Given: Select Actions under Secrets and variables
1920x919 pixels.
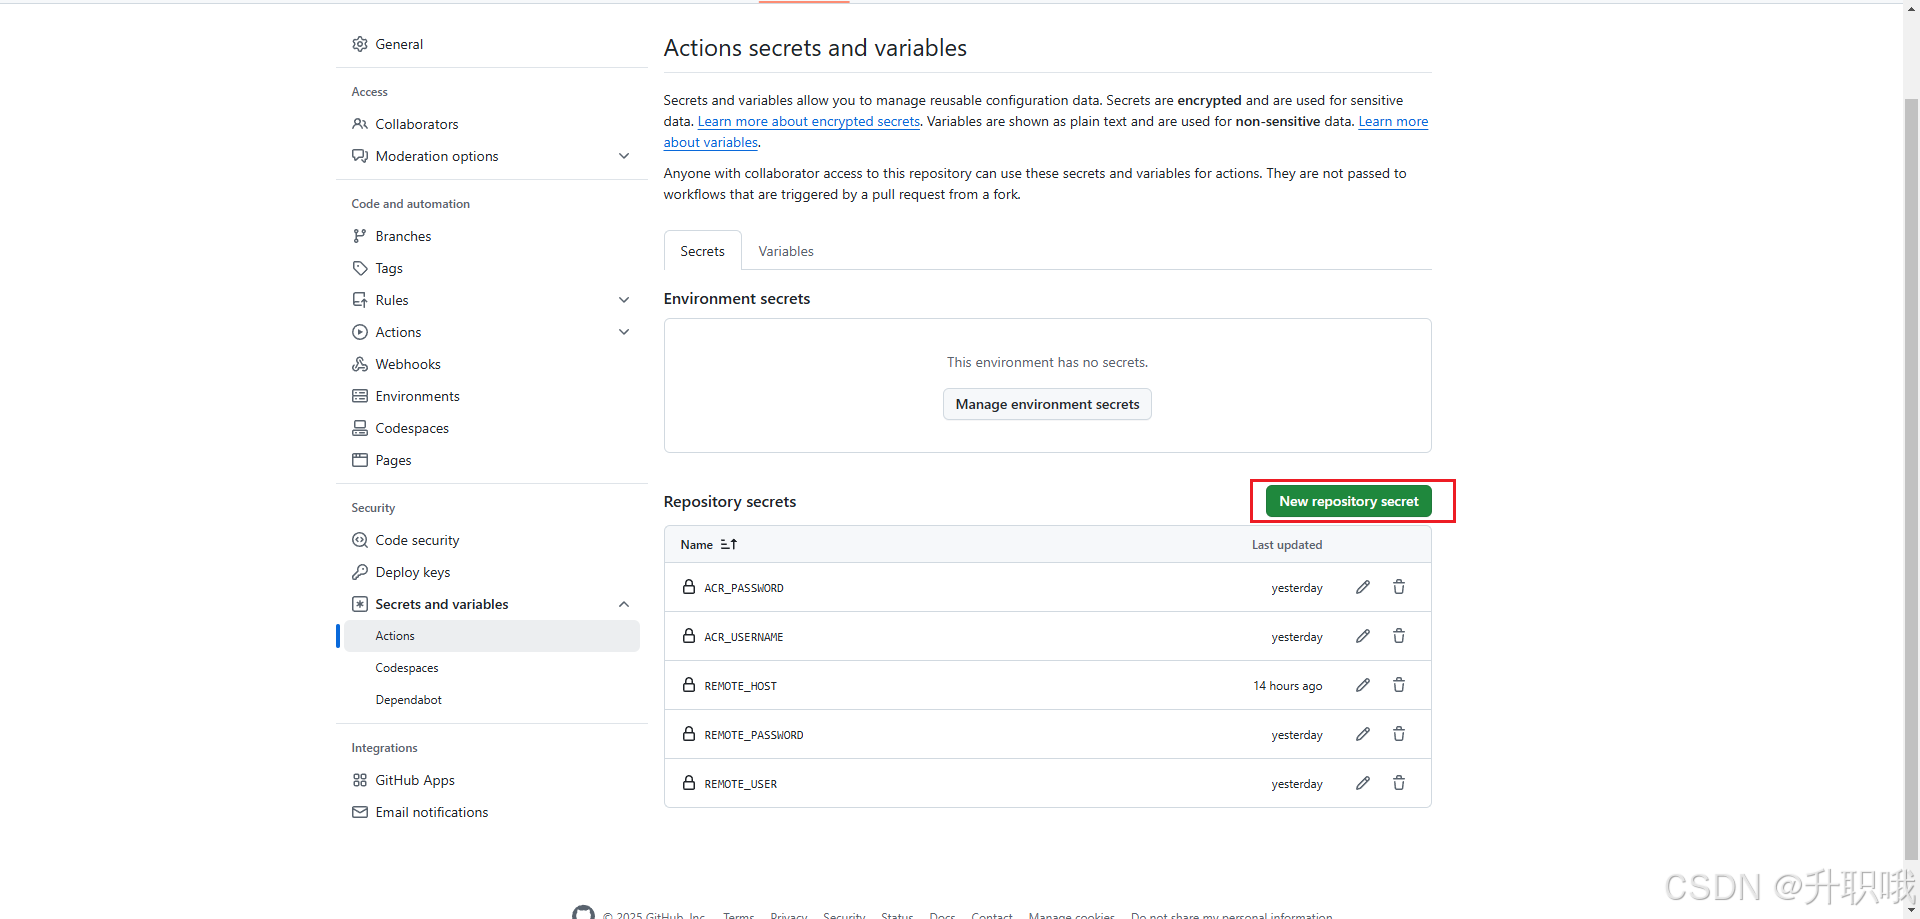Looking at the screenshot, I should coord(492,636).
